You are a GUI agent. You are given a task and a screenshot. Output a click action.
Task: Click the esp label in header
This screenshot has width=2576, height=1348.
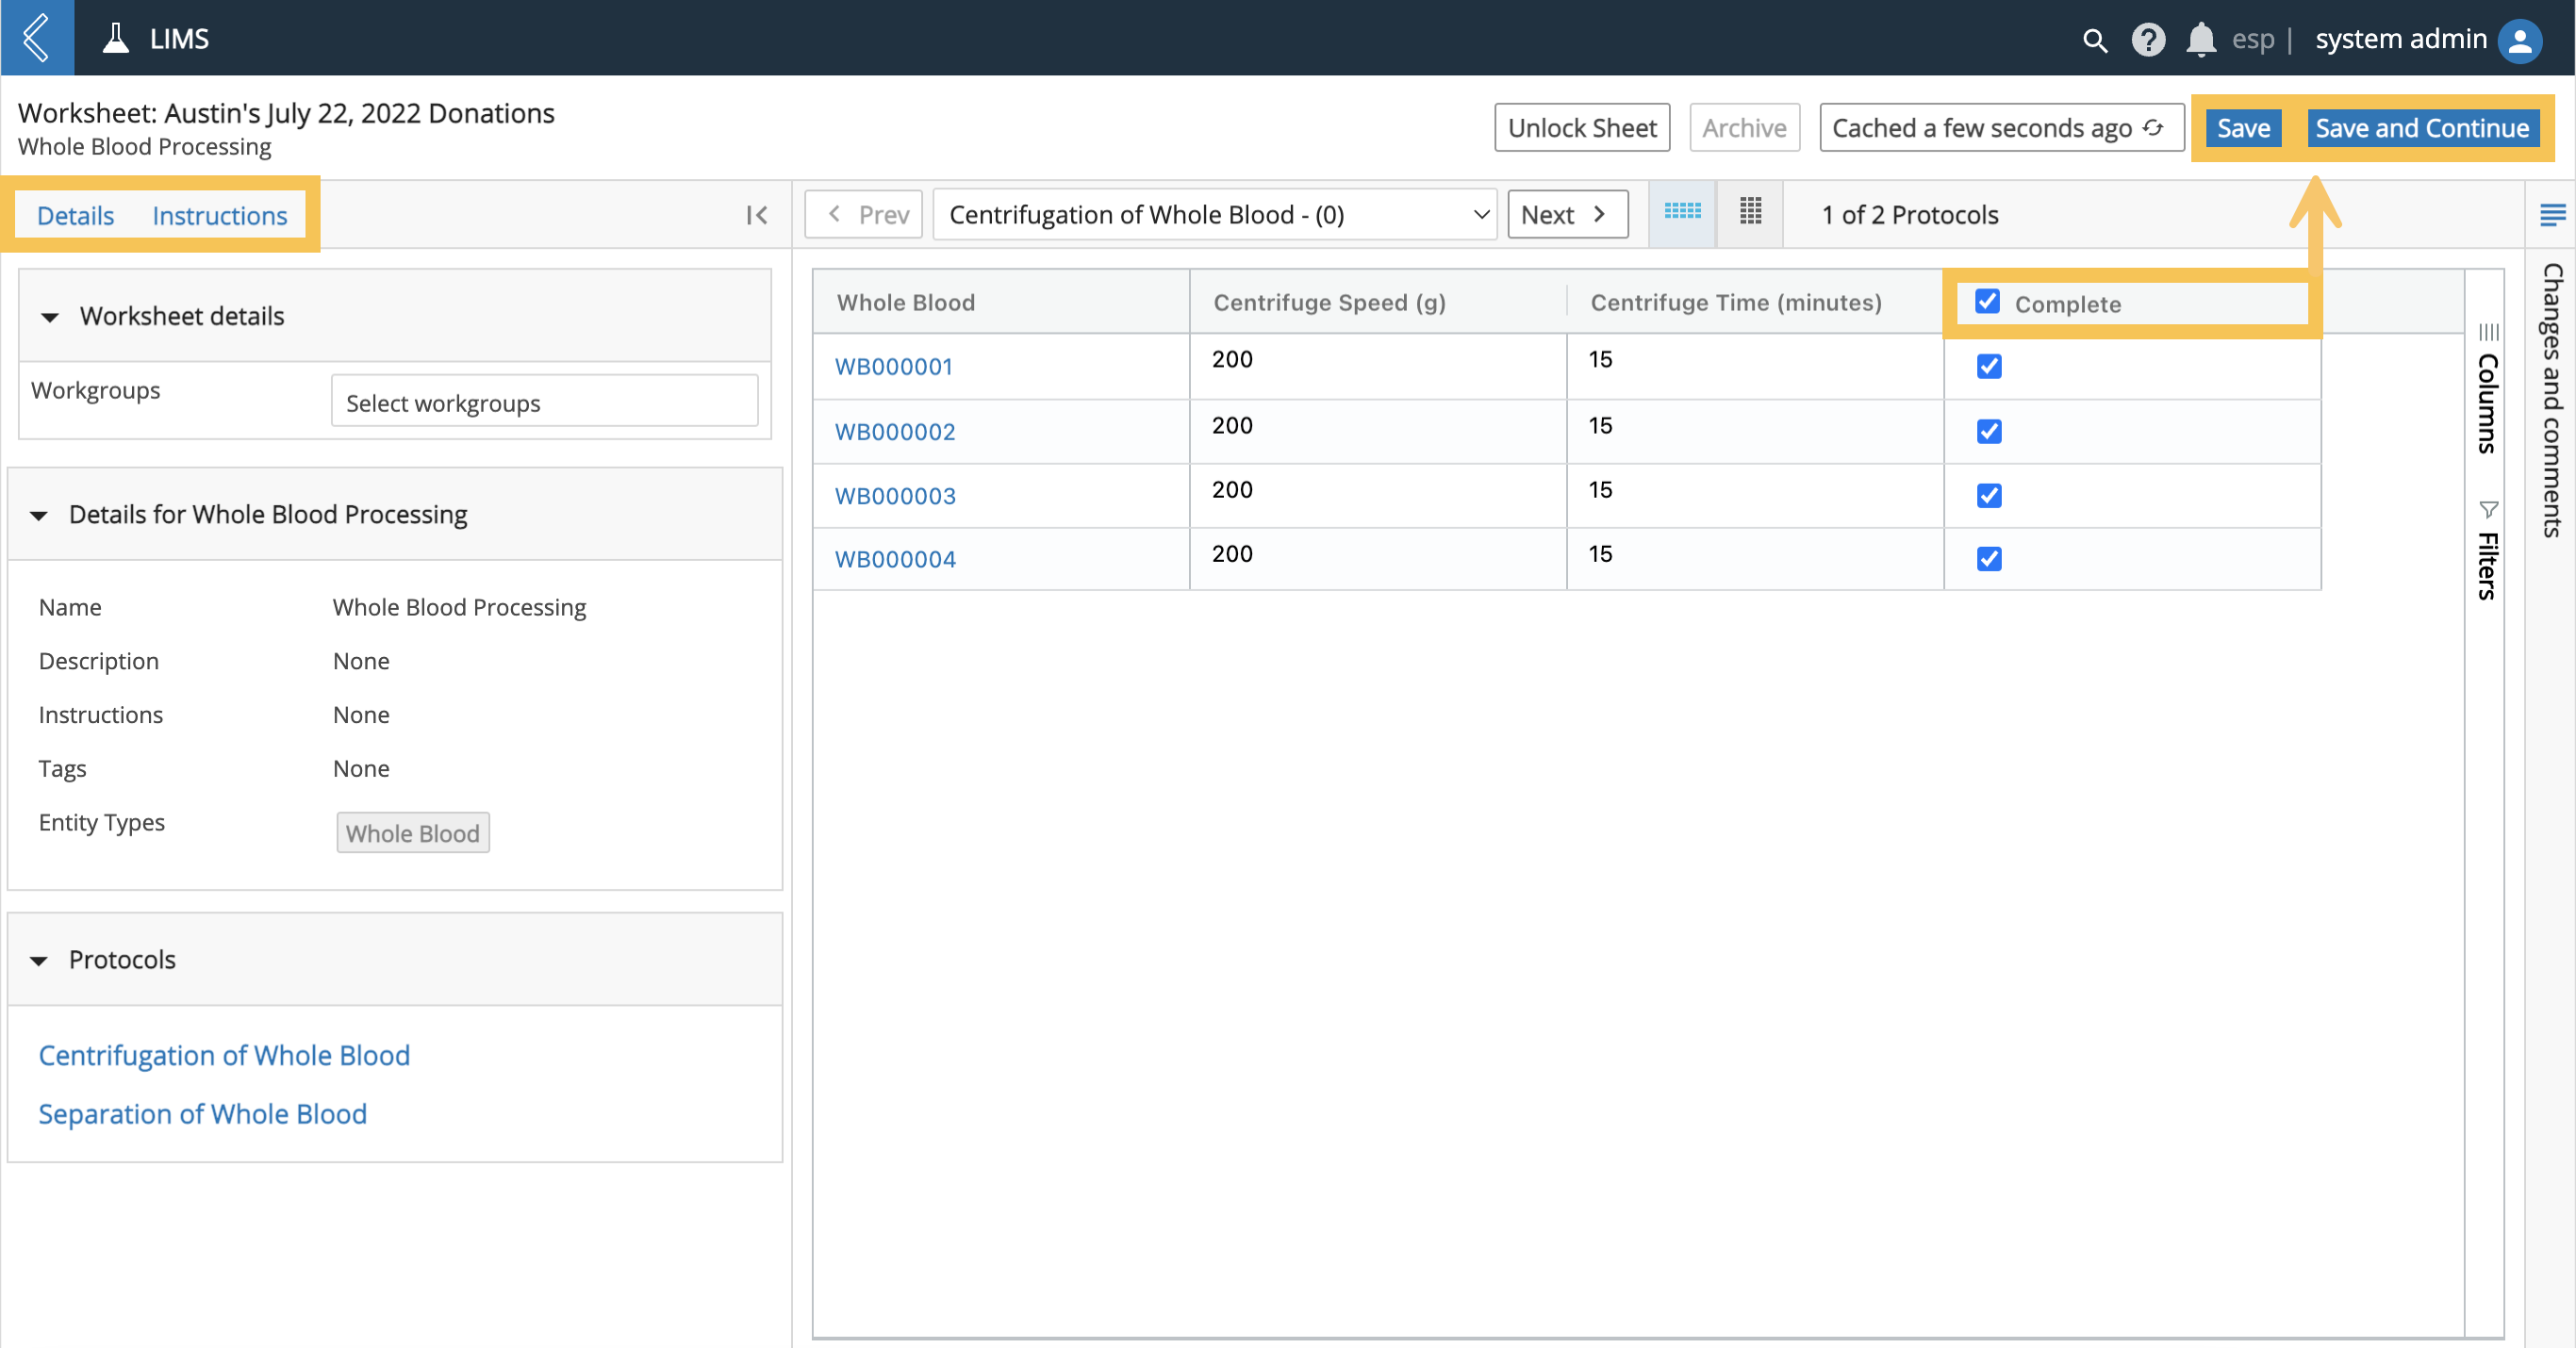pyautogui.click(x=2252, y=39)
